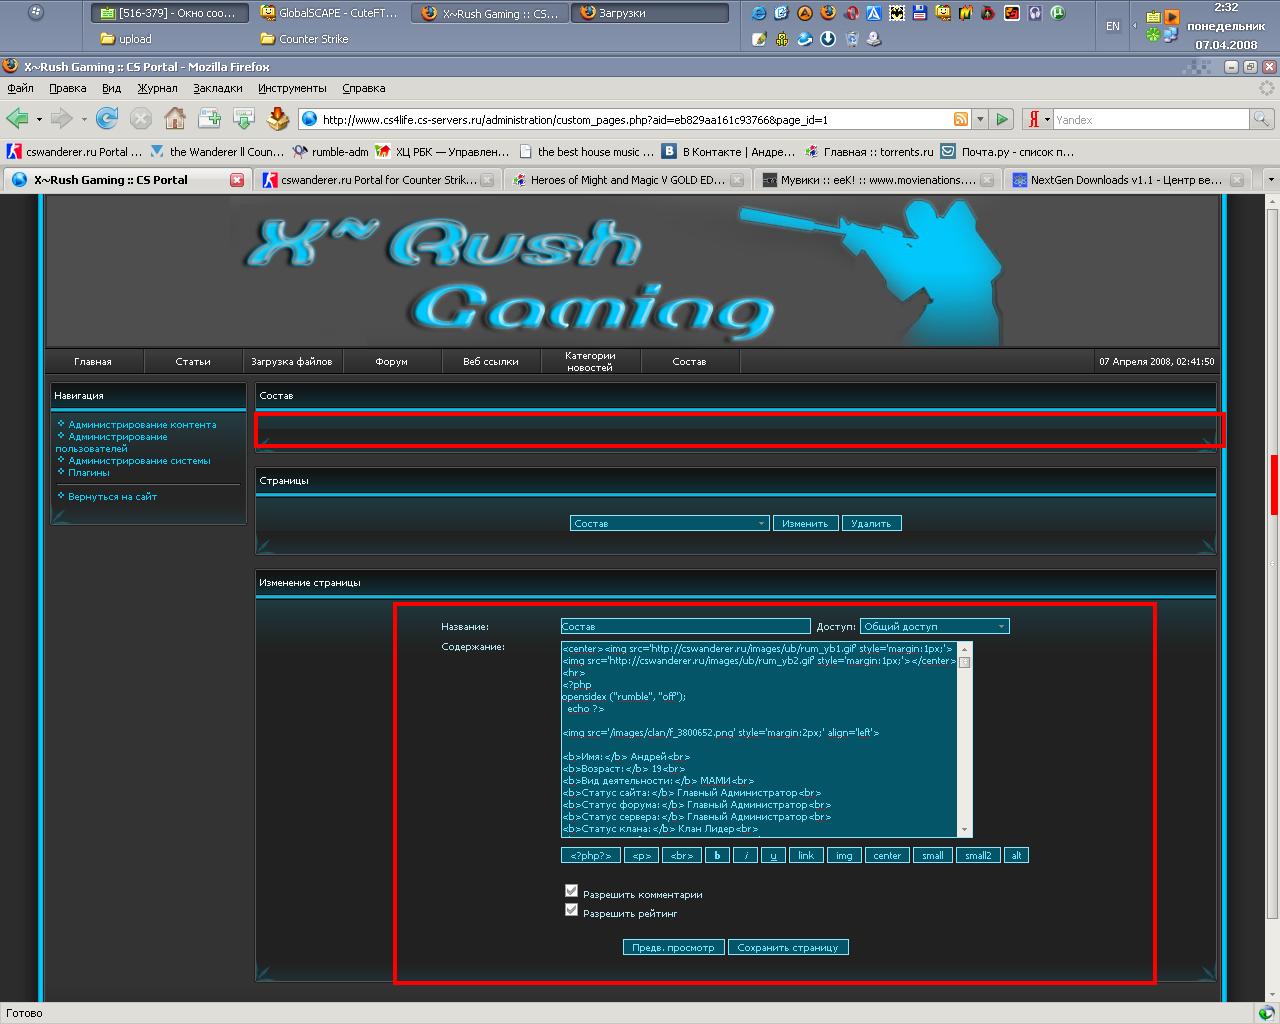Click the RSS feed icon in address bar
Viewport: 1280px width, 1024px height.
coord(960,119)
